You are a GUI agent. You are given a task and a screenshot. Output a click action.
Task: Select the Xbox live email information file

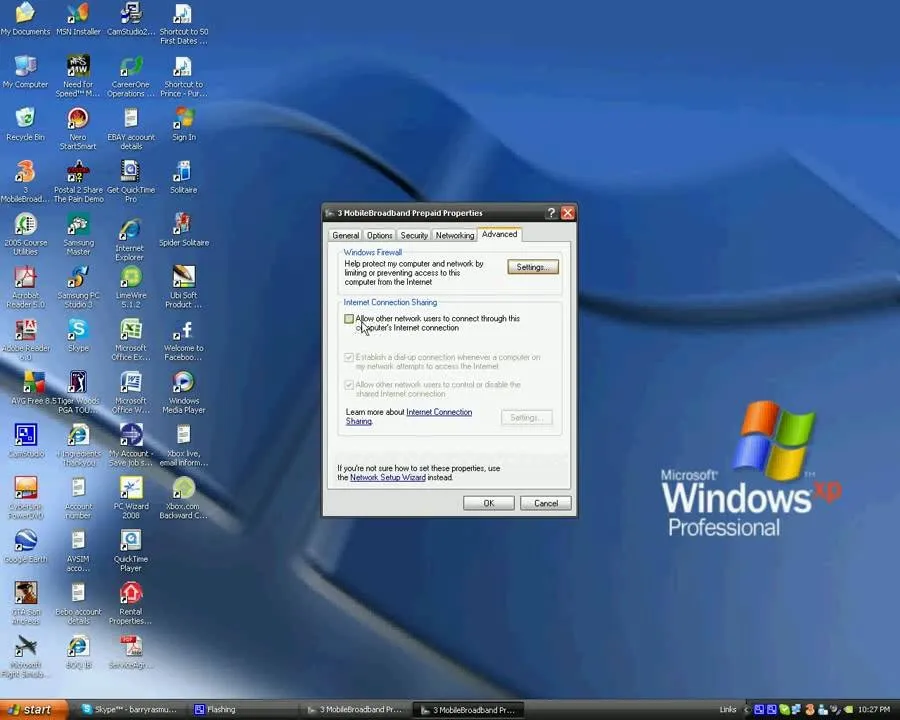point(184,446)
